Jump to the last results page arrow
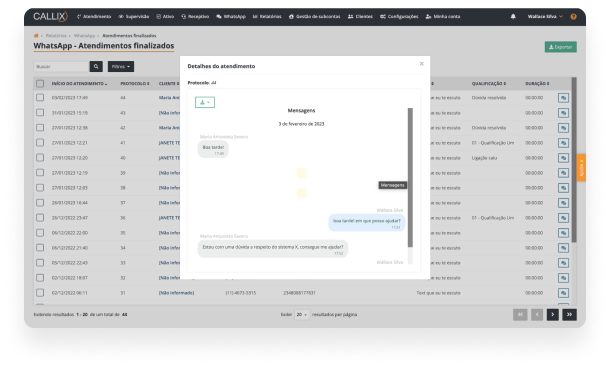610x368 pixels. (x=569, y=314)
